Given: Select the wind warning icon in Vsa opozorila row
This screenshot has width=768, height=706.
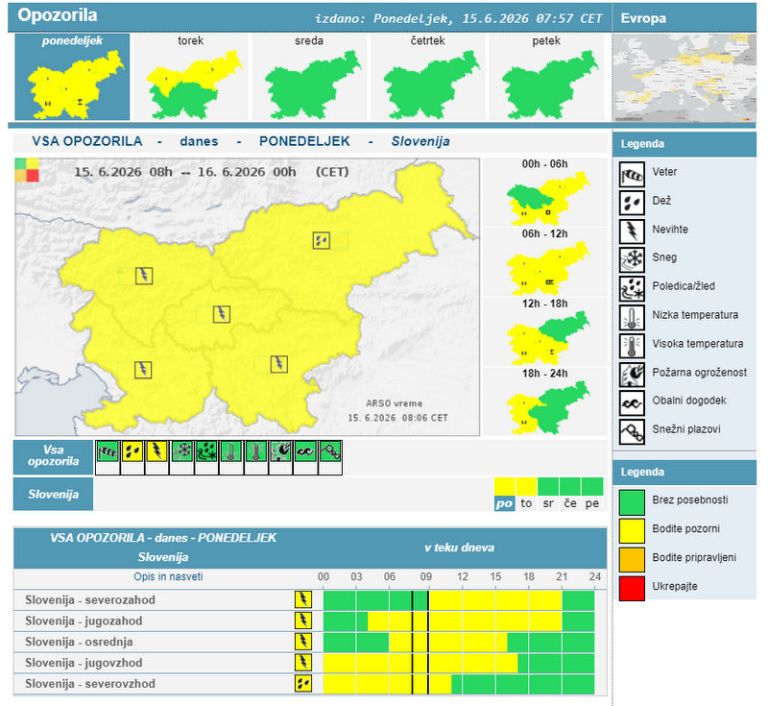Looking at the screenshot, I should tap(107, 451).
